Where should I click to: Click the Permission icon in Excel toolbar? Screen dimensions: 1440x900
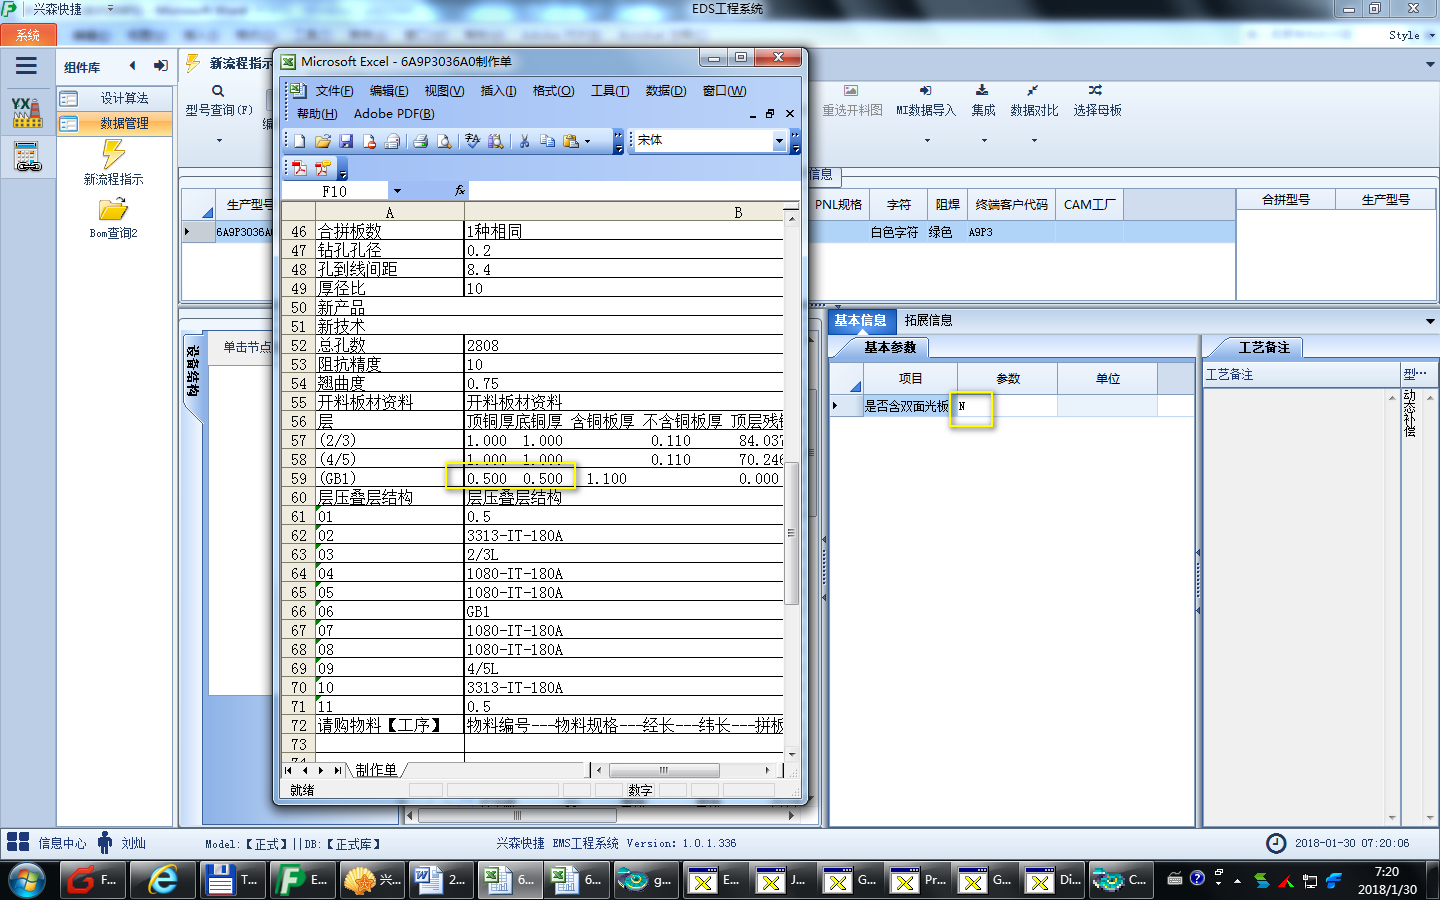click(x=369, y=141)
